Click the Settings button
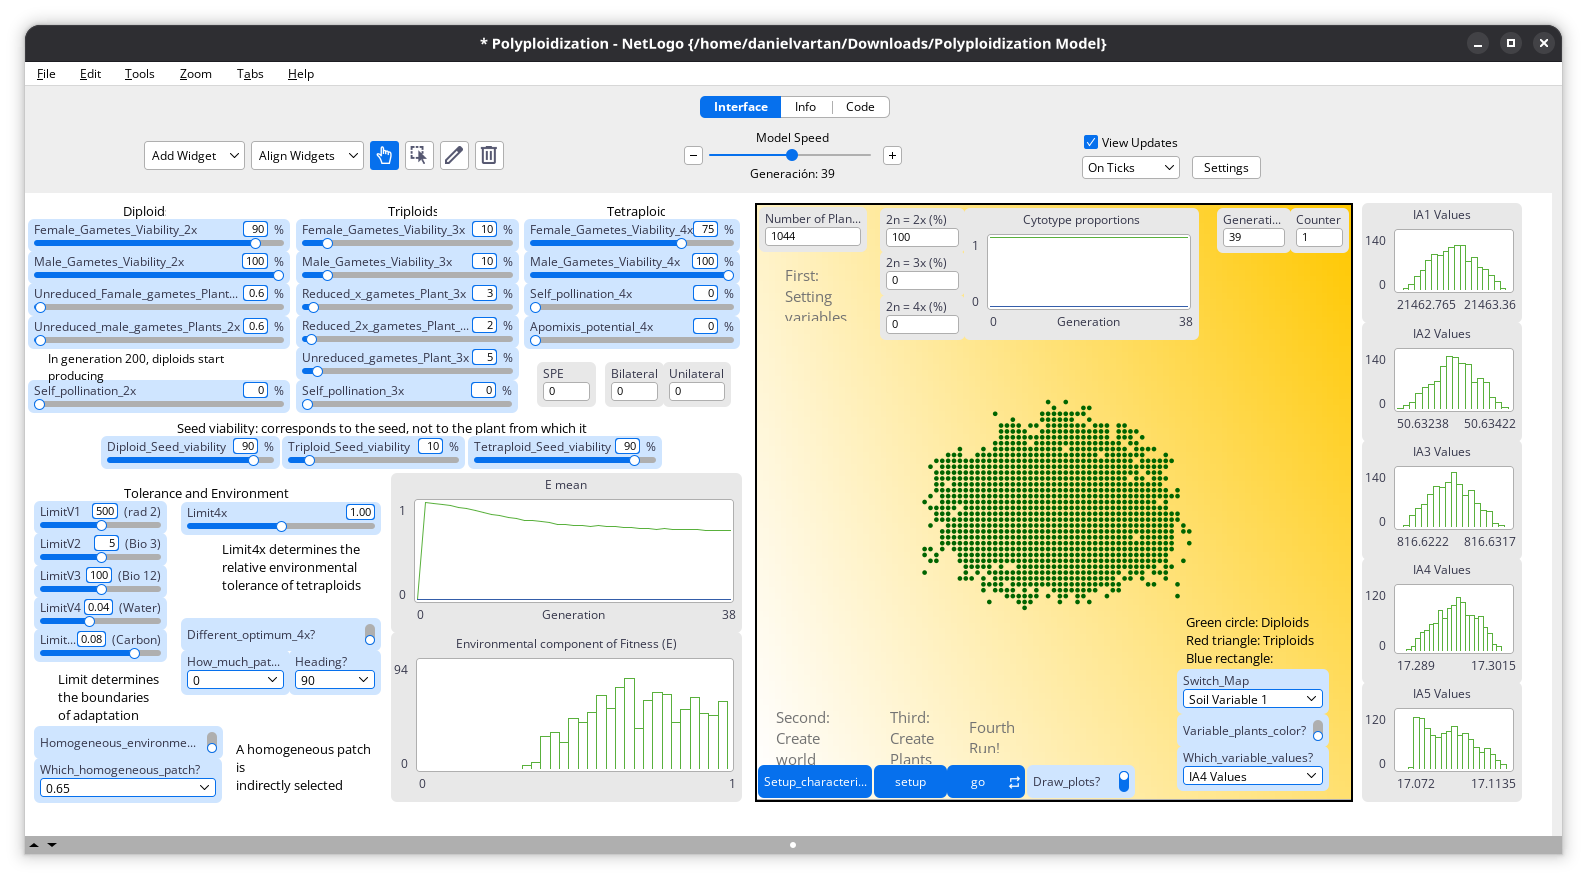This screenshot has height=879, width=1587. click(x=1225, y=167)
